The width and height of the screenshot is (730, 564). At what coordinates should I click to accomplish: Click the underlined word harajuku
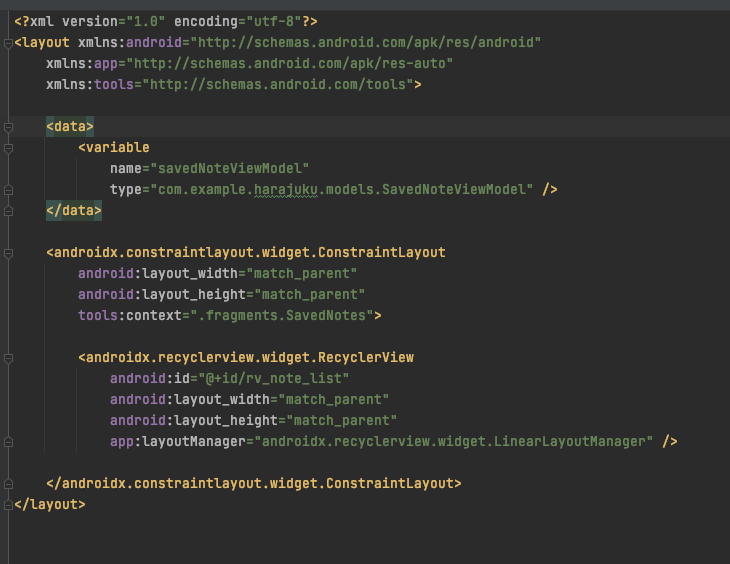(286, 190)
